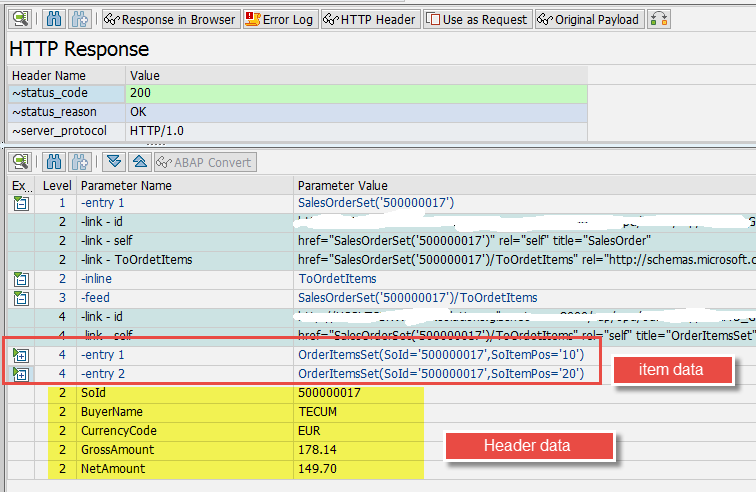Collapse the -inline node
Viewport: 756px width, 492px height.
20,279
